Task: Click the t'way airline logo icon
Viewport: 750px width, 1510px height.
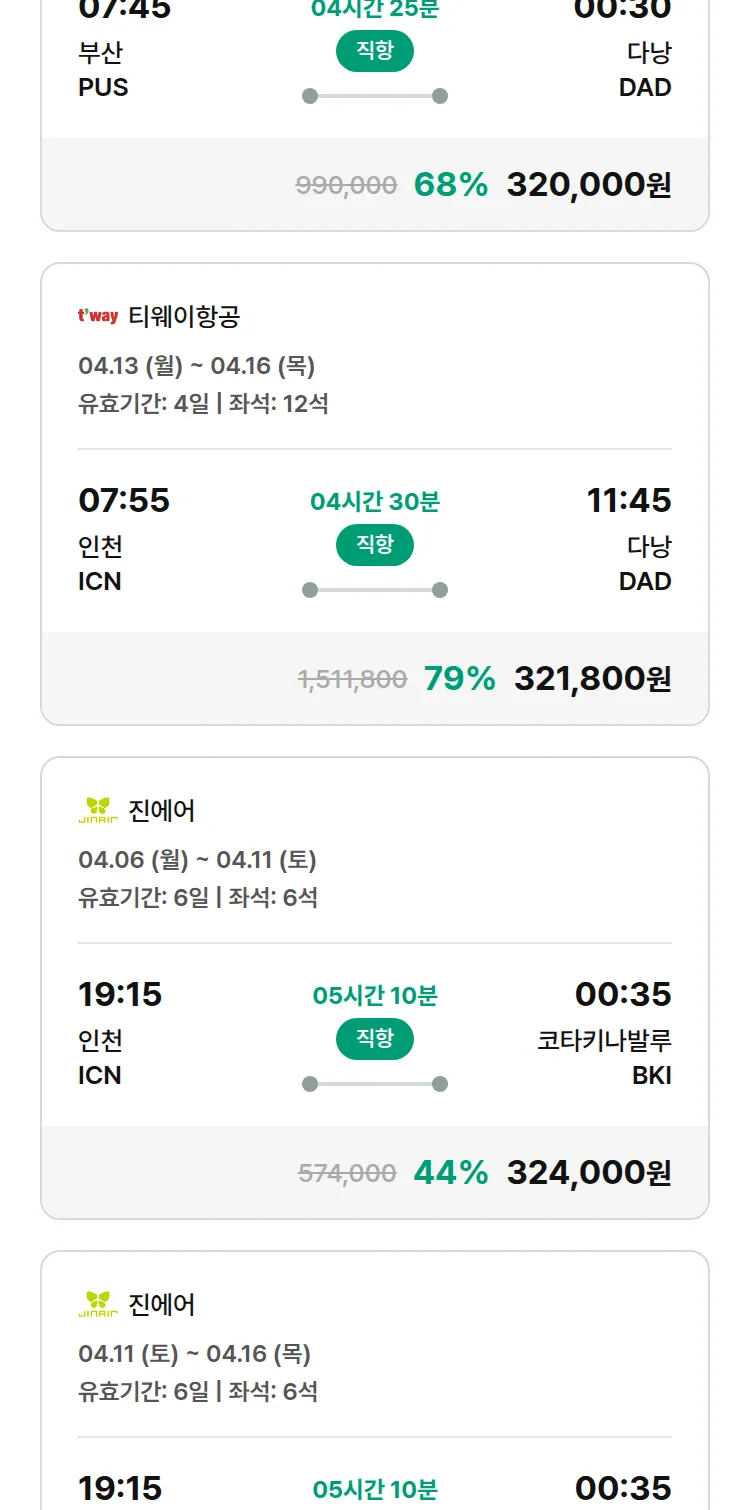Action: coord(98,316)
